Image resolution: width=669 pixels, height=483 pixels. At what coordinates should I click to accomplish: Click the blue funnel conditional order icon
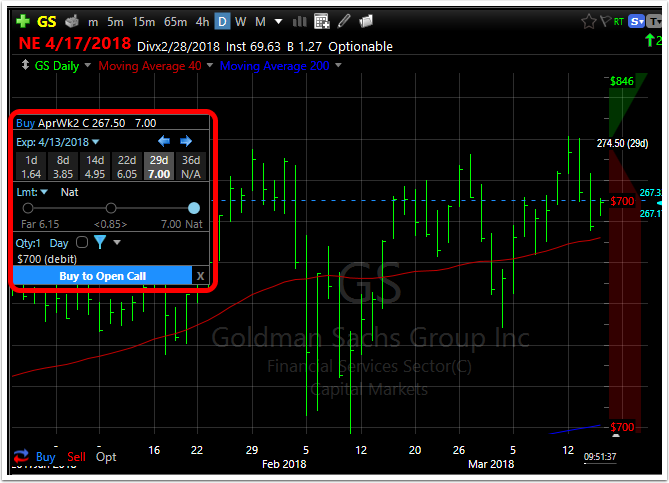pos(100,242)
